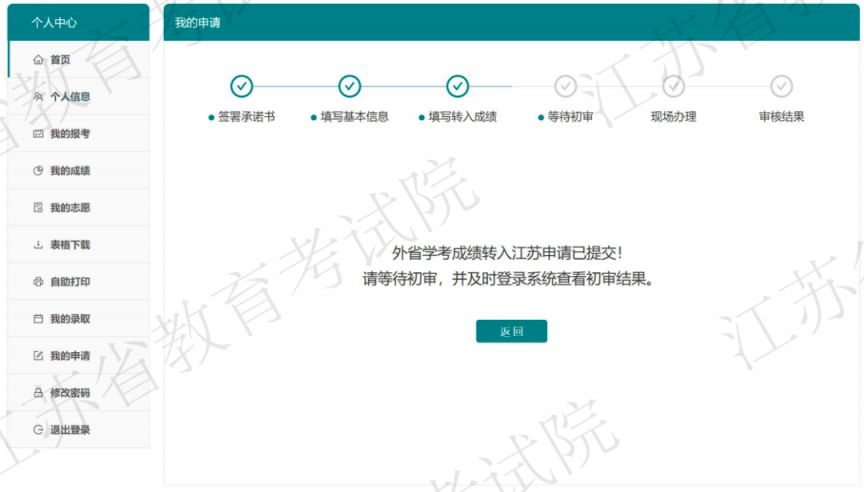Click the 签署承诺书 step label
This screenshot has width=864, height=492.
246,116
